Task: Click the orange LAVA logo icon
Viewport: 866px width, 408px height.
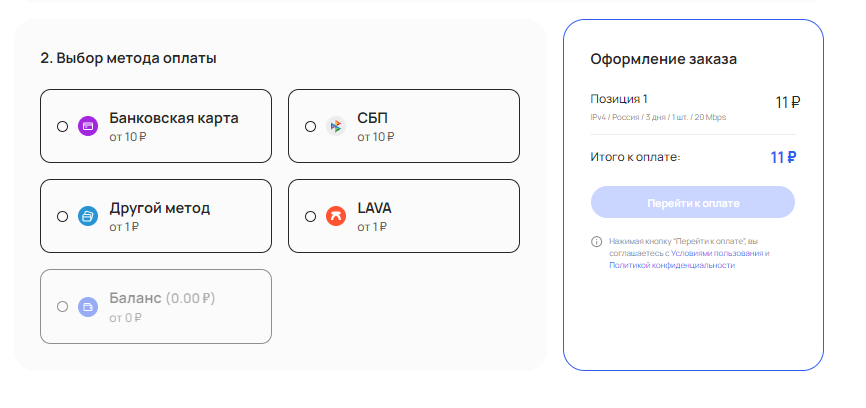Action: (x=335, y=216)
